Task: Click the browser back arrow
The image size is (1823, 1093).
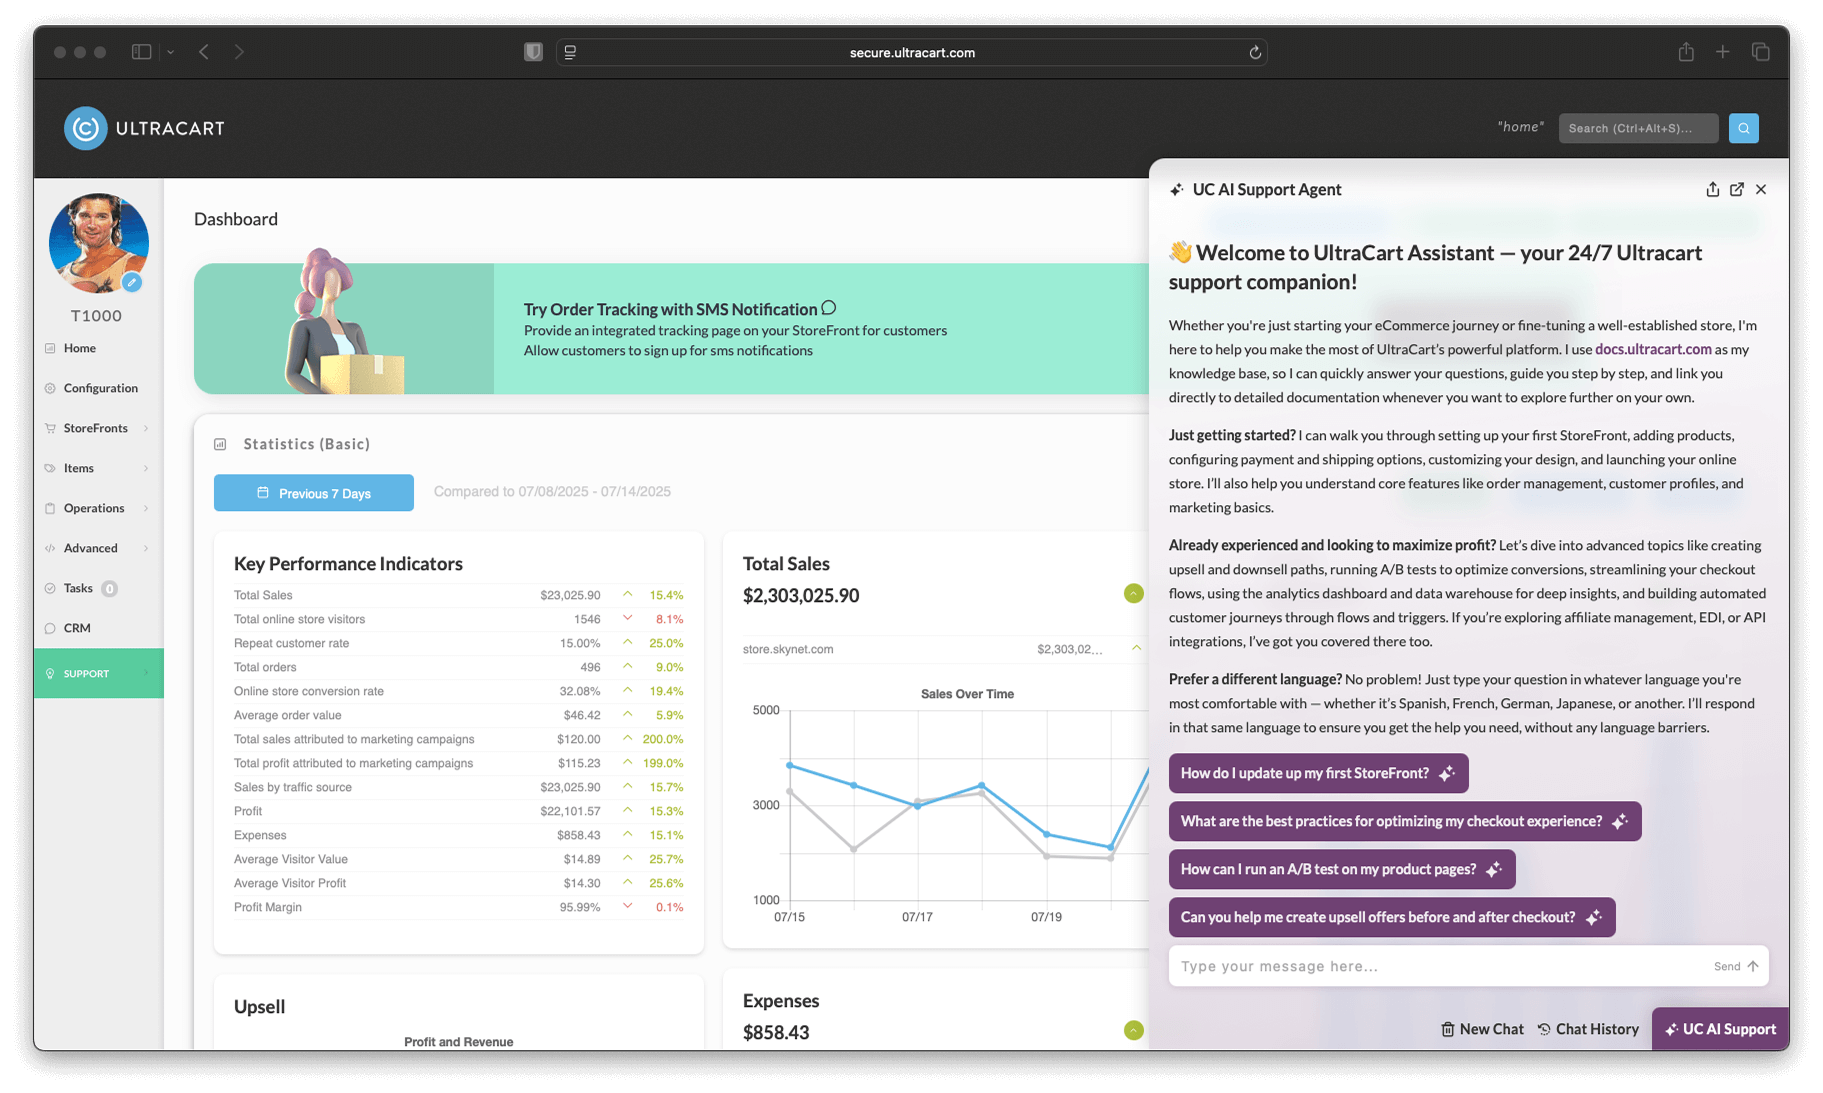Action: coord(204,52)
